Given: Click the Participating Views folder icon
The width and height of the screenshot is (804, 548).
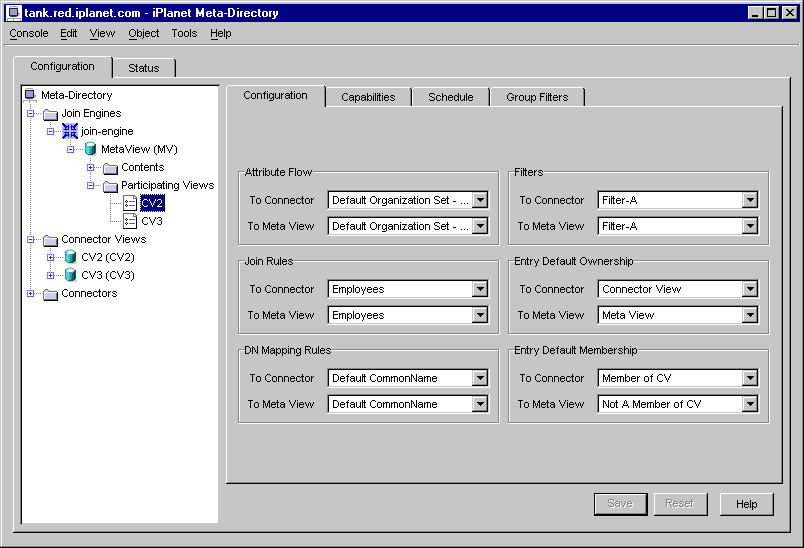Looking at the screenshot, I should click(110, 186).
